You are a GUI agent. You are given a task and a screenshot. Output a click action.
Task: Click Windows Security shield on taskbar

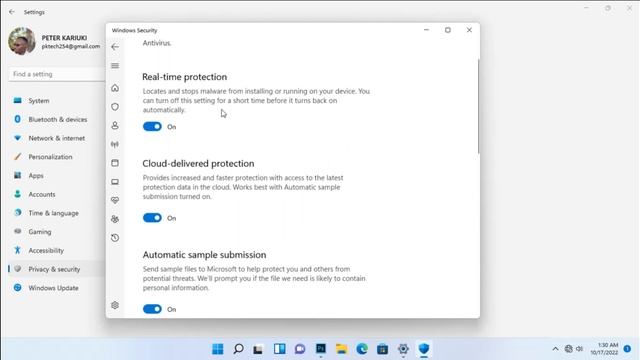tap(424, 349)
